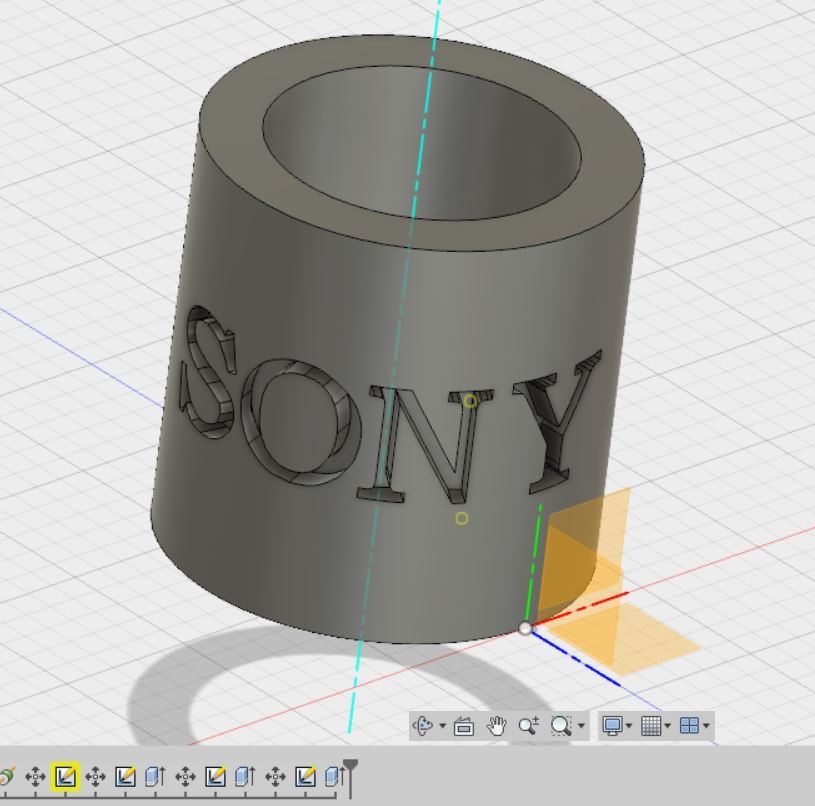The height and width of the screenshot is (806, 815).
Task: Click the white origin point
Action: point(525,628)
